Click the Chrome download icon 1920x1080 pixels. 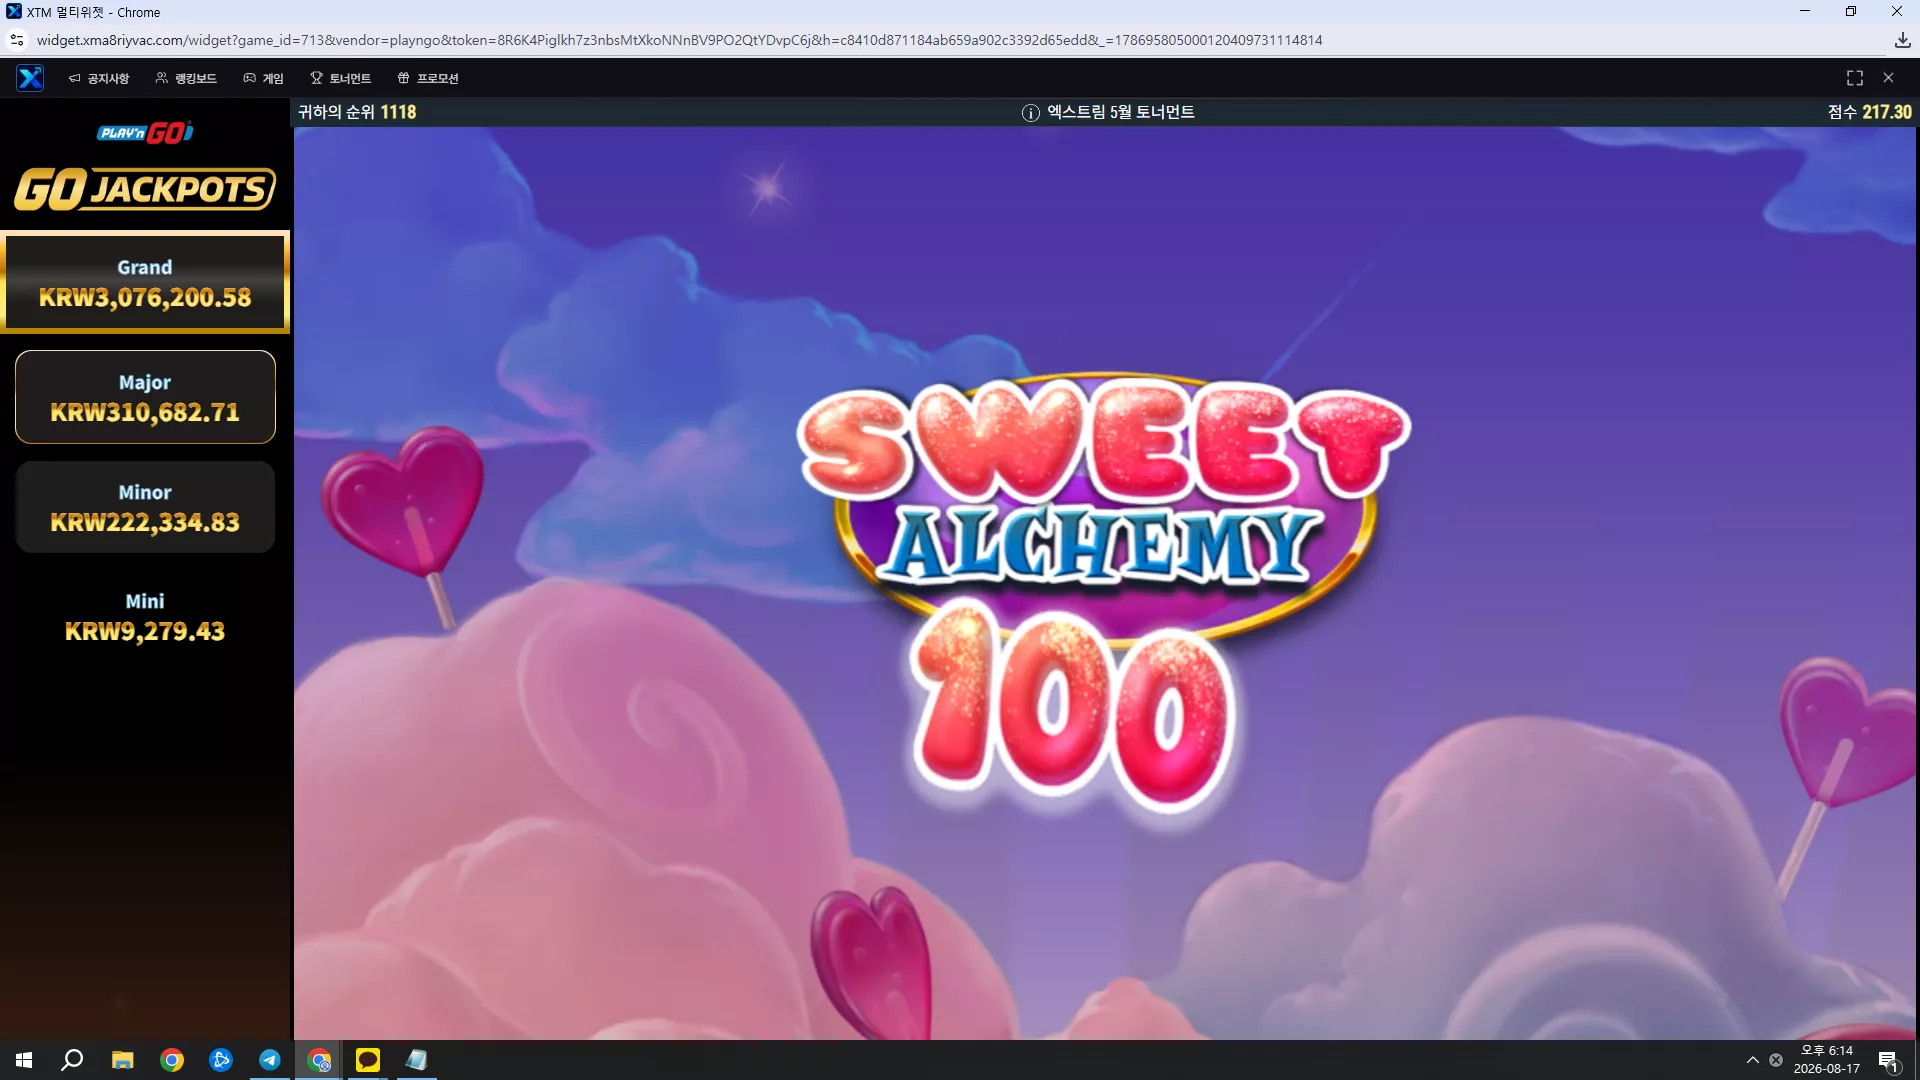tap(1902, 40)
